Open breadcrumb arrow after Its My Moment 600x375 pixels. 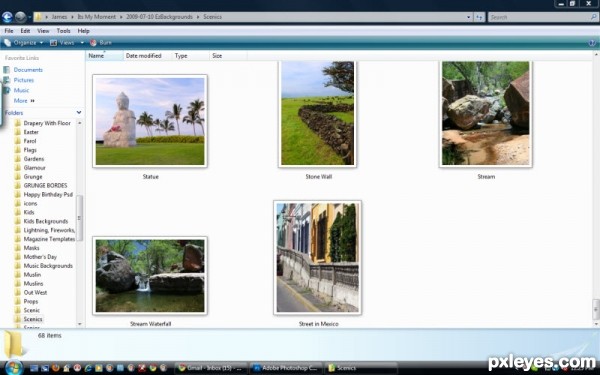[x=122, y=17]
